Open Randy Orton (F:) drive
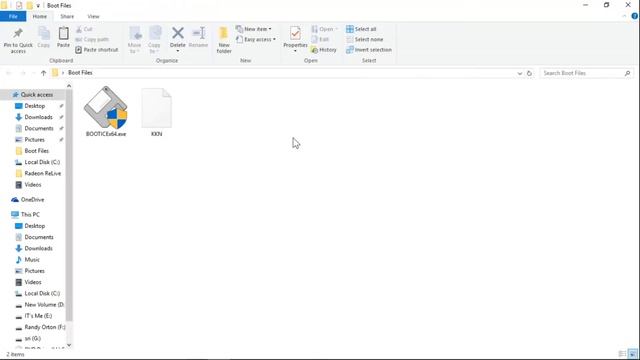640x360 pixels. (44, 327)
